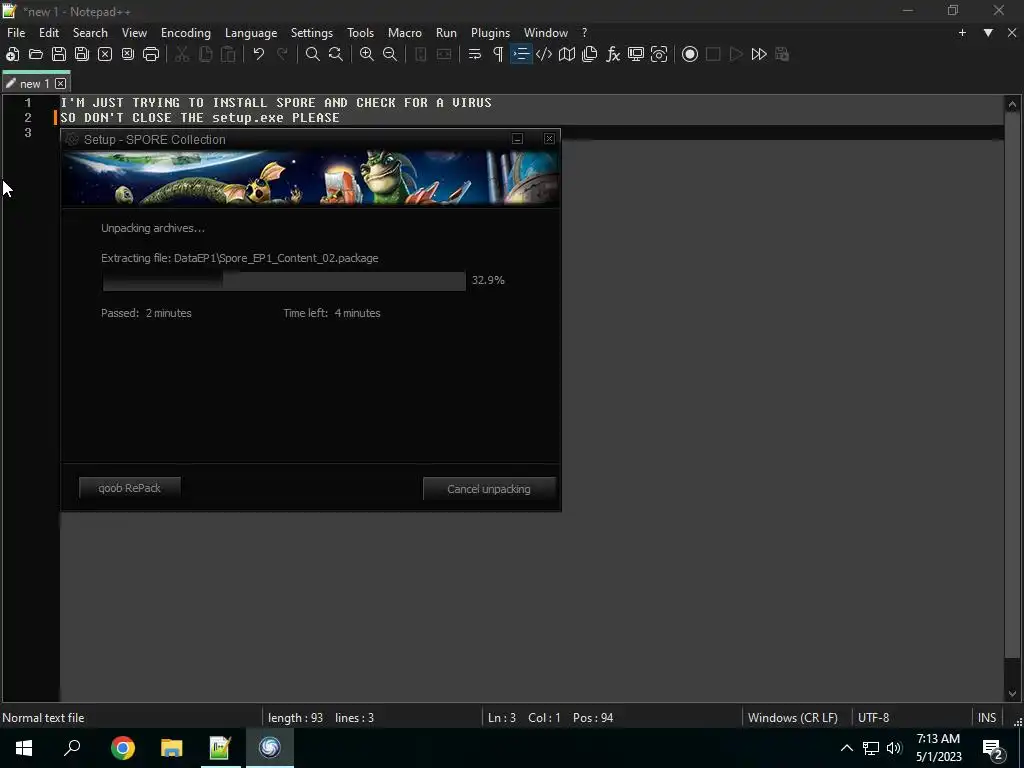Click 'Normal text file' in status bar
Image resolution: width=1024 pixels, height=768 pixels.
pyautogui.click(x=43, y=718)
